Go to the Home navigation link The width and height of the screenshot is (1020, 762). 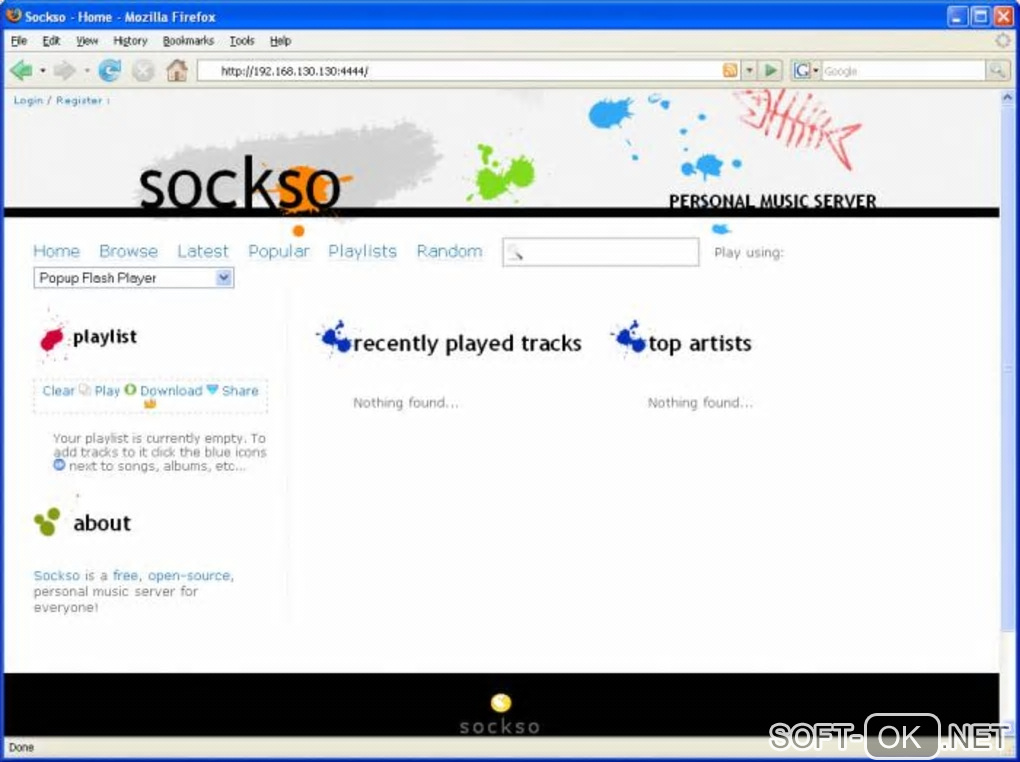[x=57, y=251]
